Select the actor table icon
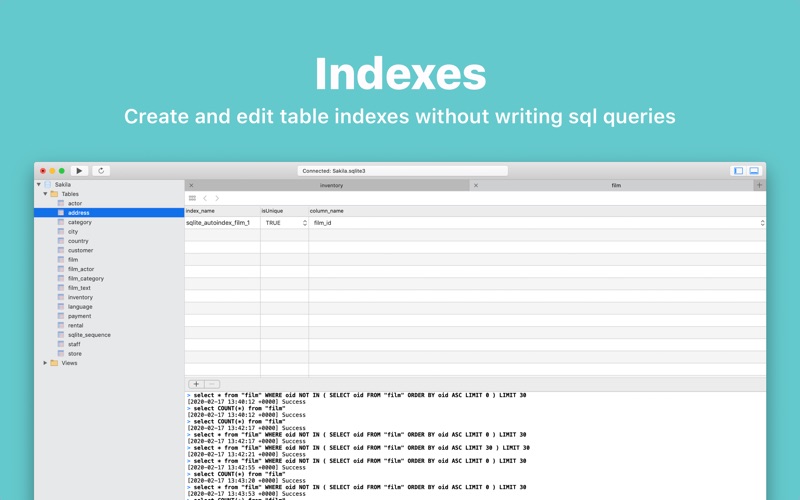This screenshot has height=500, width=800. point(61,203)
